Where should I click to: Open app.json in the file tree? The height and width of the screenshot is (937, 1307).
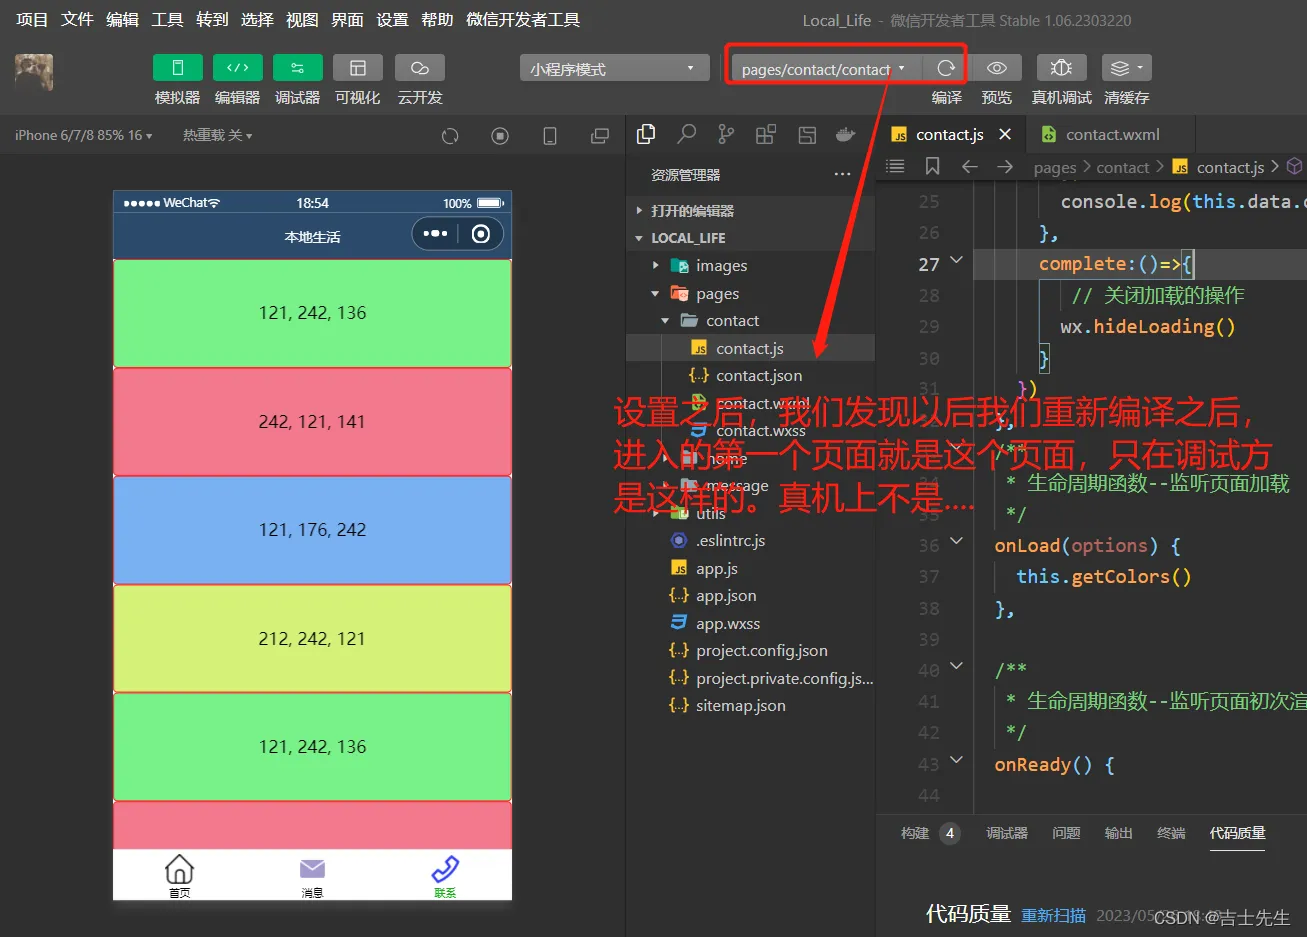[750, 596]
